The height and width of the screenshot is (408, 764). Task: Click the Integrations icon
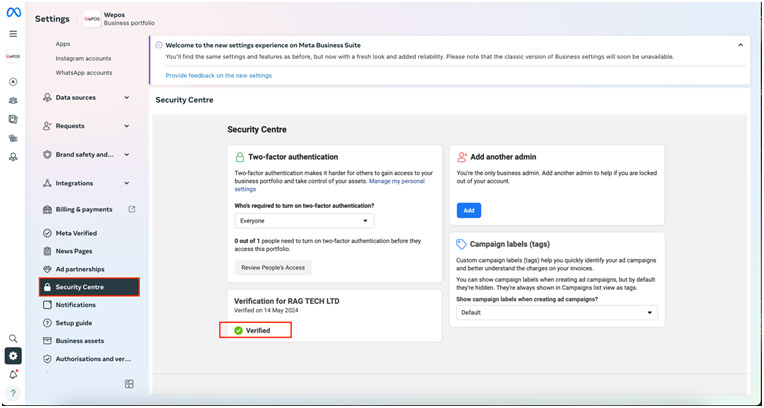(x=47, y=183)
